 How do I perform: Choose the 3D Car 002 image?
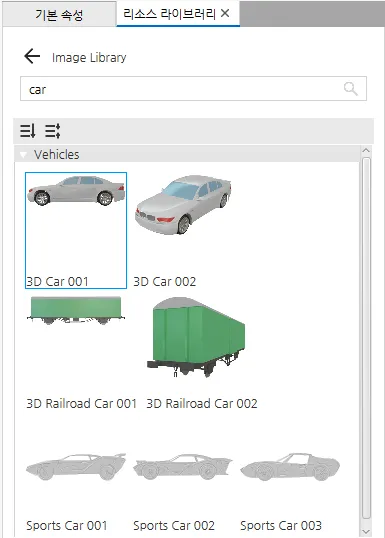click(x=183, y=230)
